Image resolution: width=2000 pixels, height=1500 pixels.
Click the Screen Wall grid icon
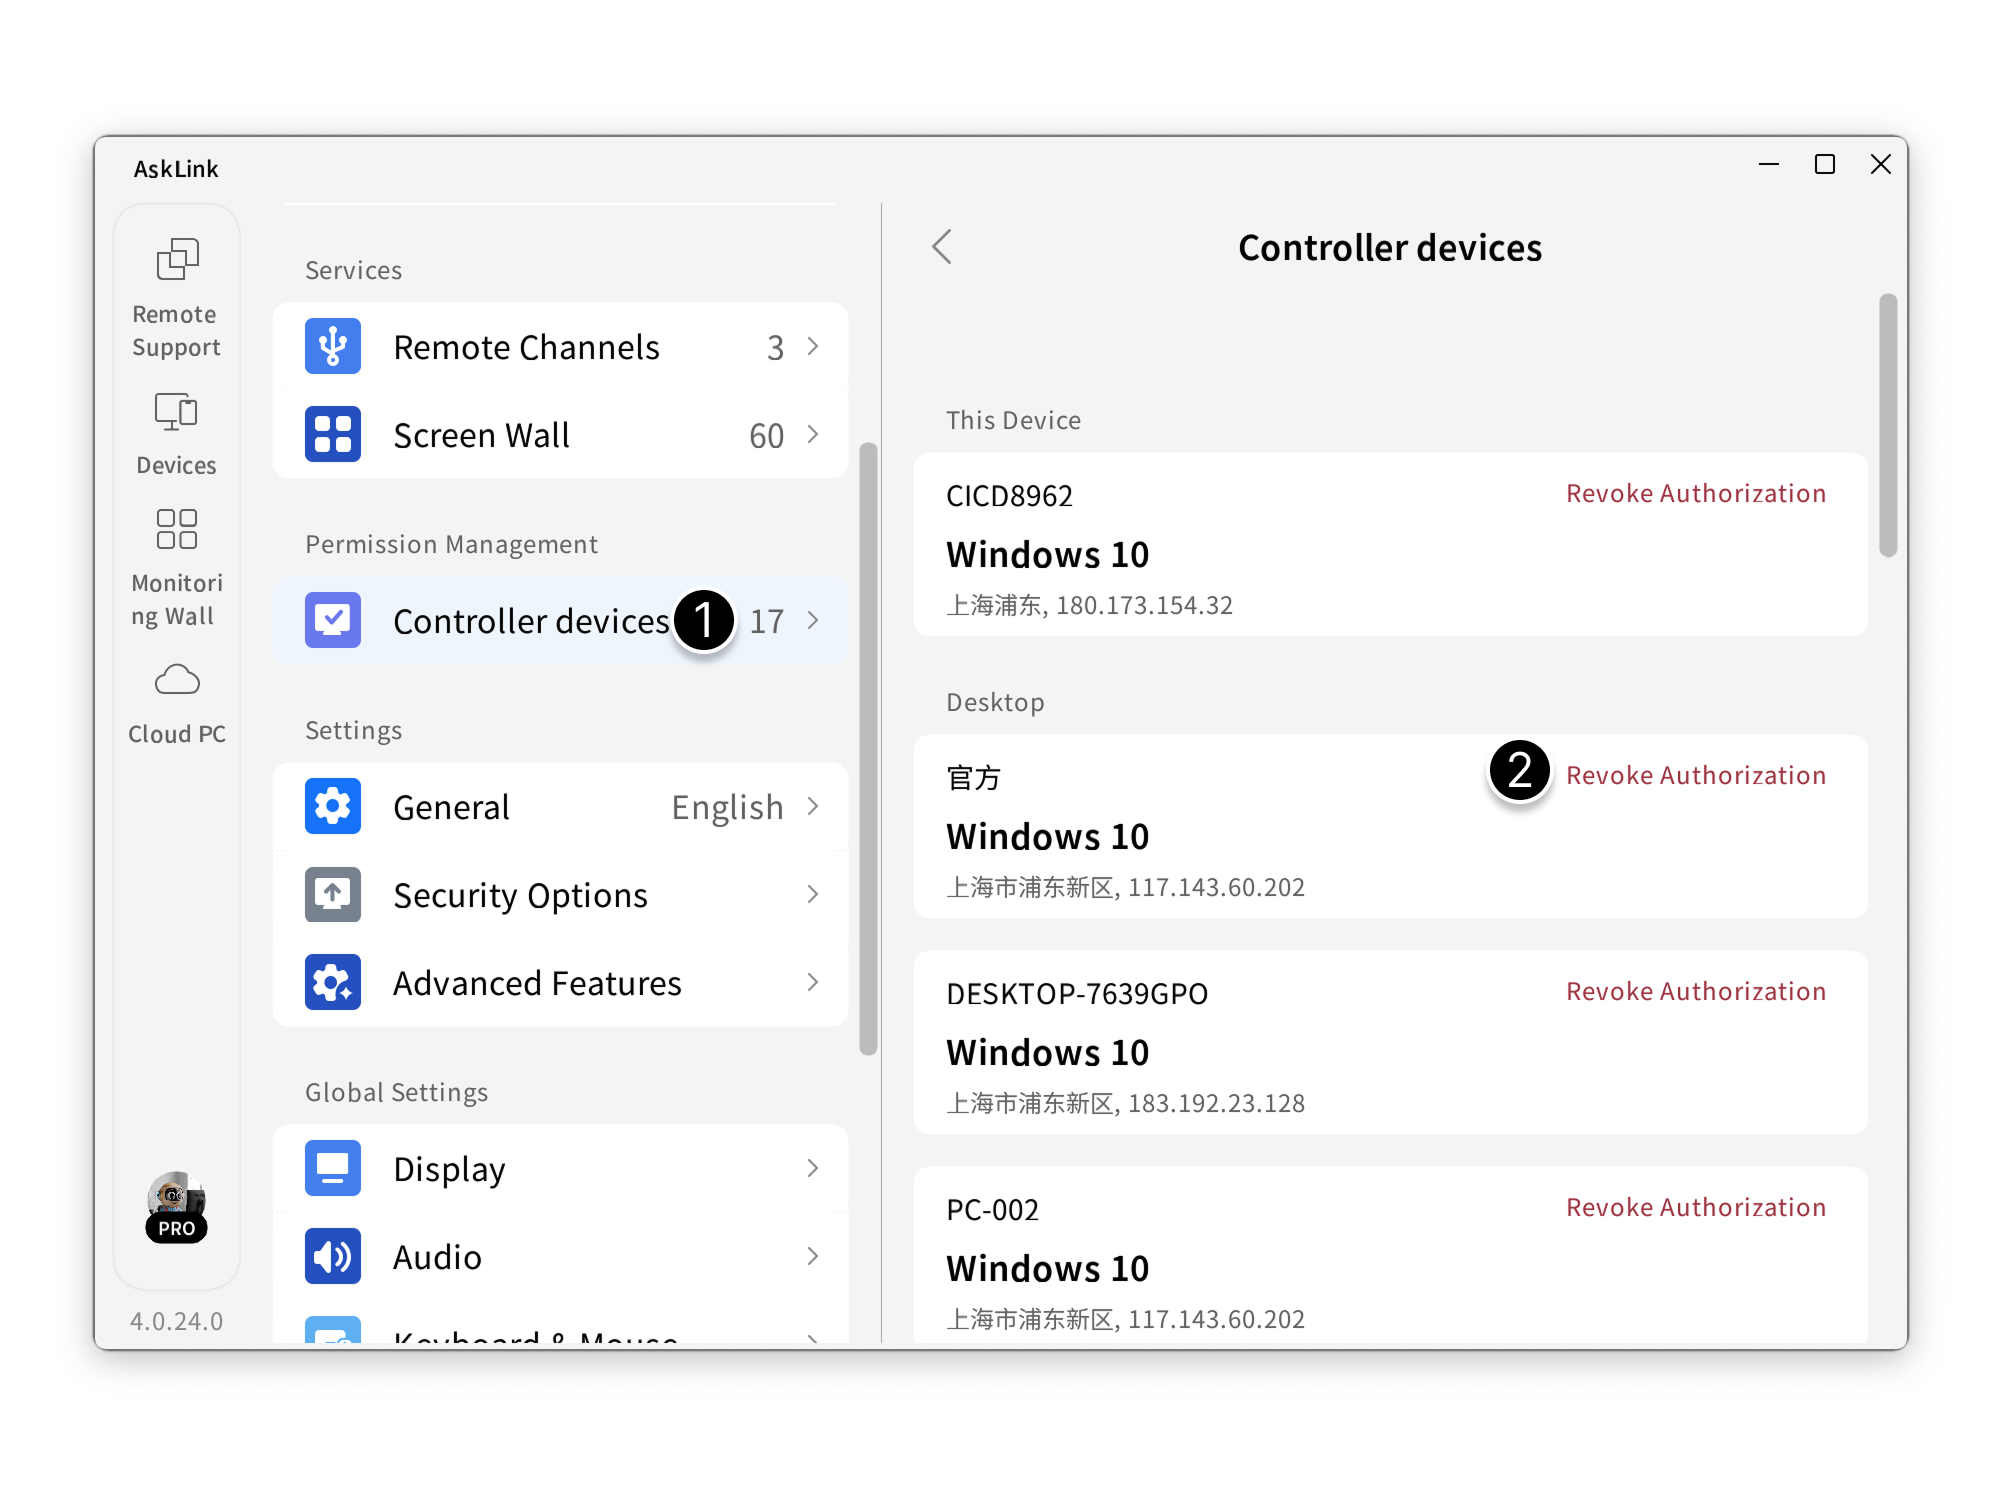click(x=333, y=435)
